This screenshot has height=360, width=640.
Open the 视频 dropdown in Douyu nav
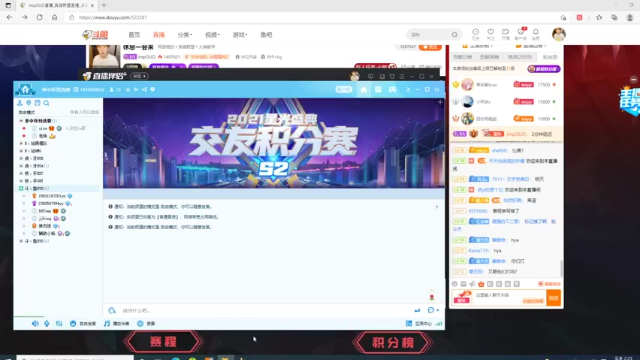click(x=212, y=35)
